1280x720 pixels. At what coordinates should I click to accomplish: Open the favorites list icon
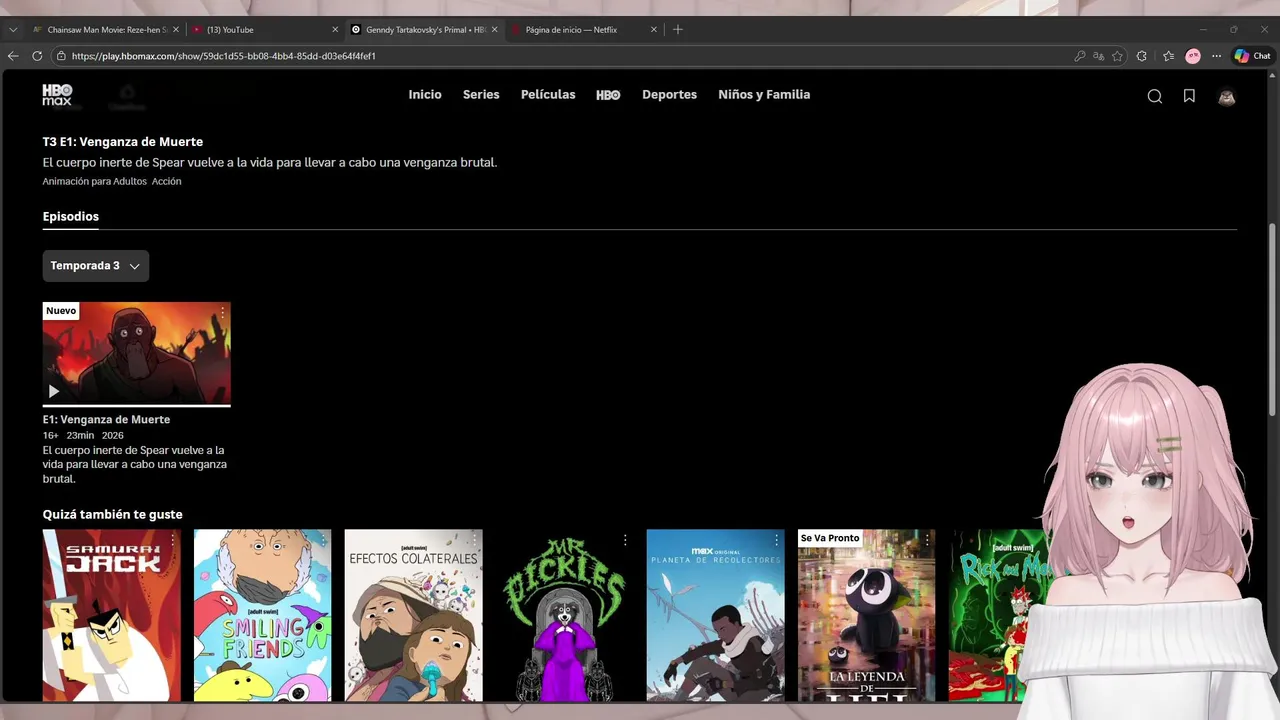click(1168, 56)
